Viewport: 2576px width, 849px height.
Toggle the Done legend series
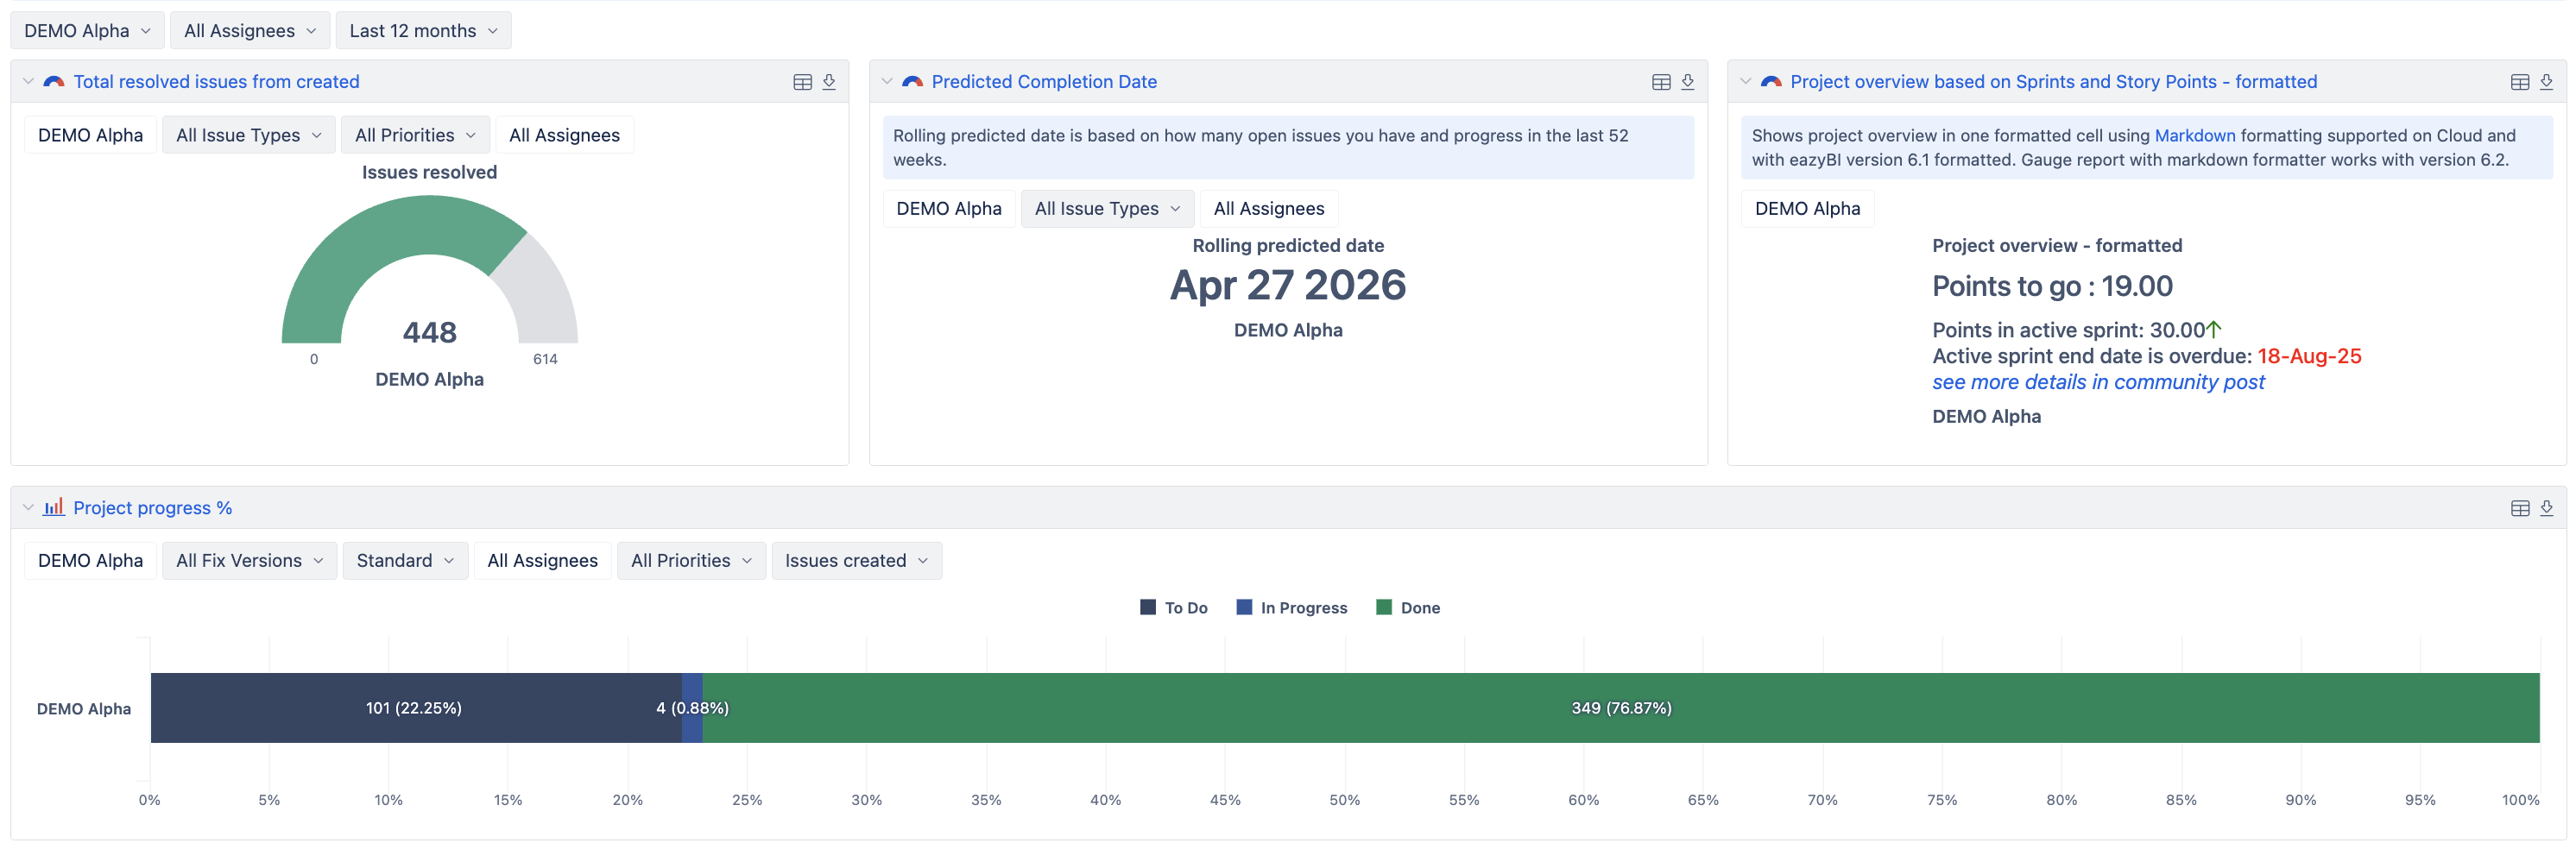point(1408,608)
